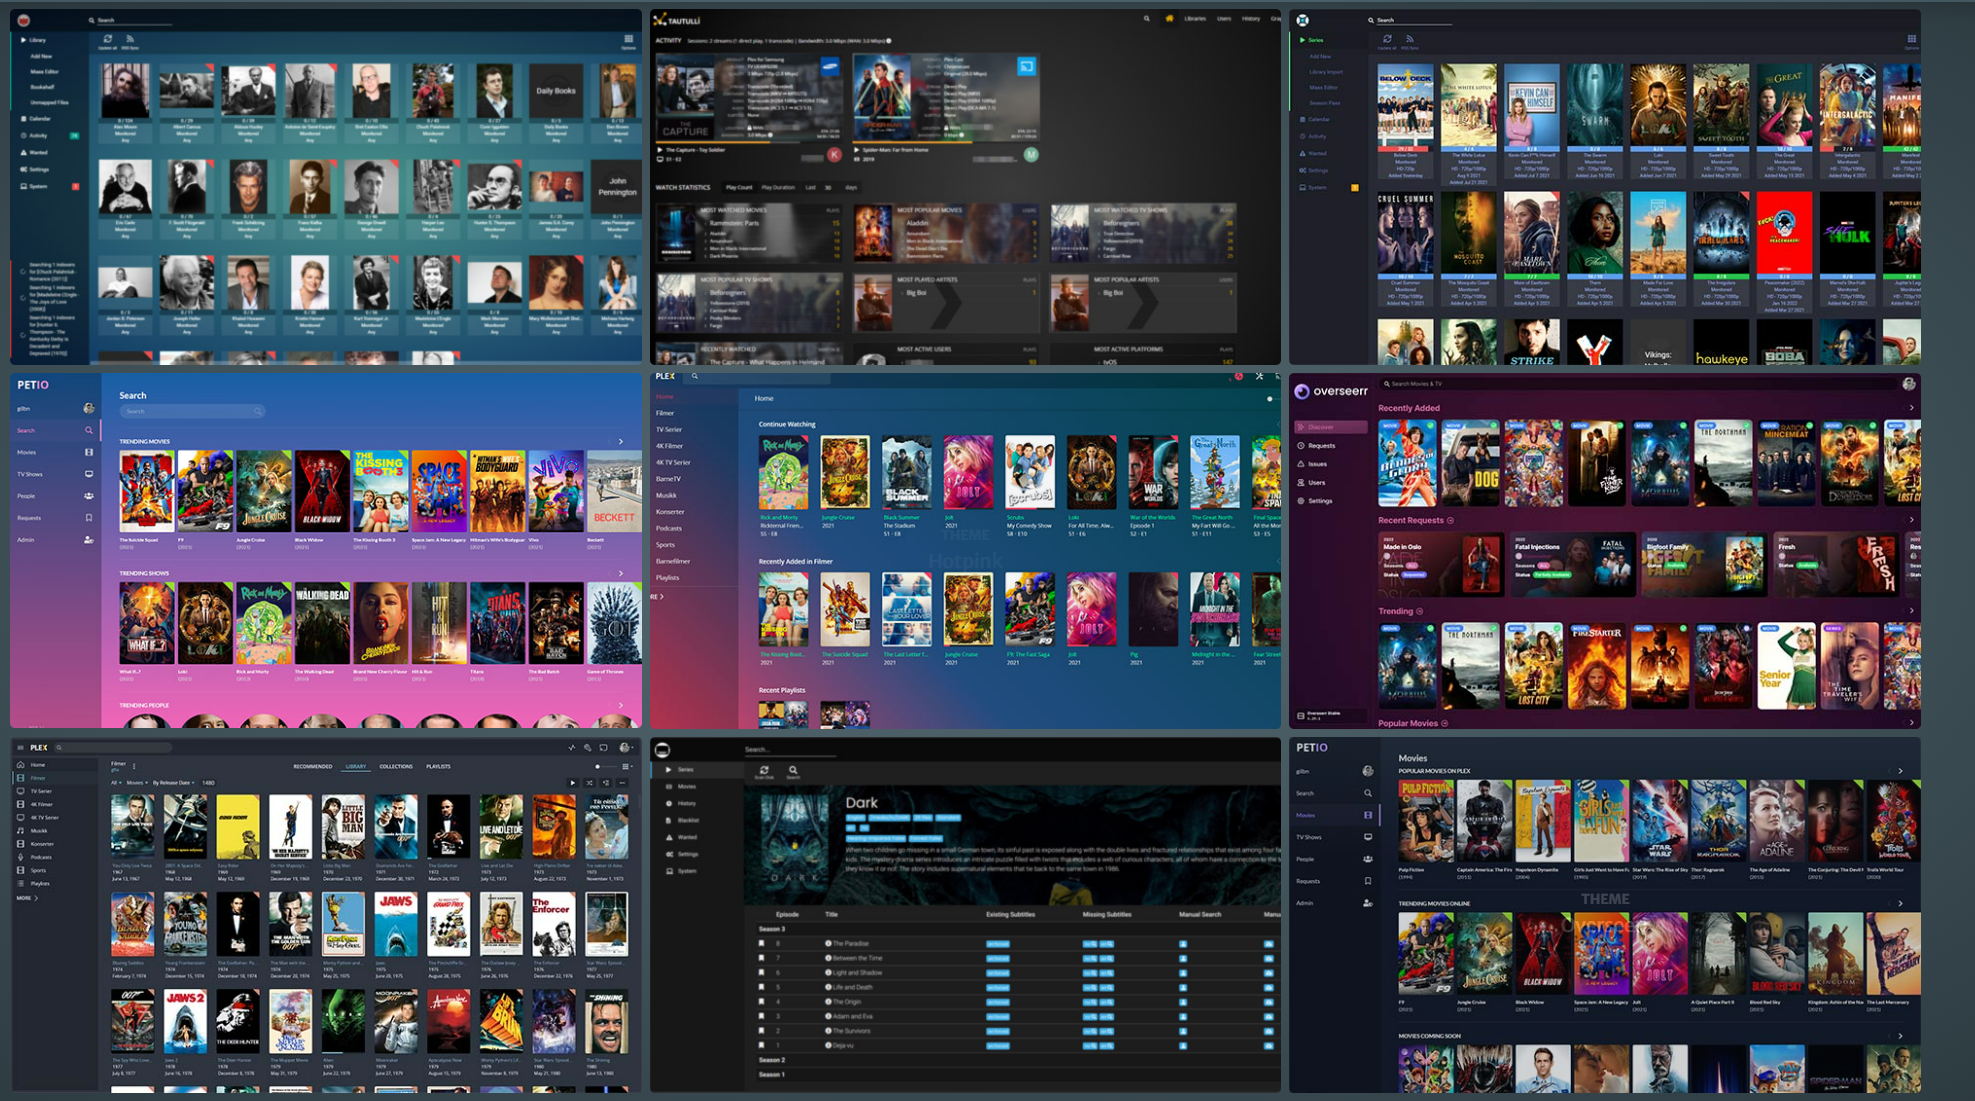
Task: Toggle monitored bookmark for The Origin episode
Action: [761, 1001]
